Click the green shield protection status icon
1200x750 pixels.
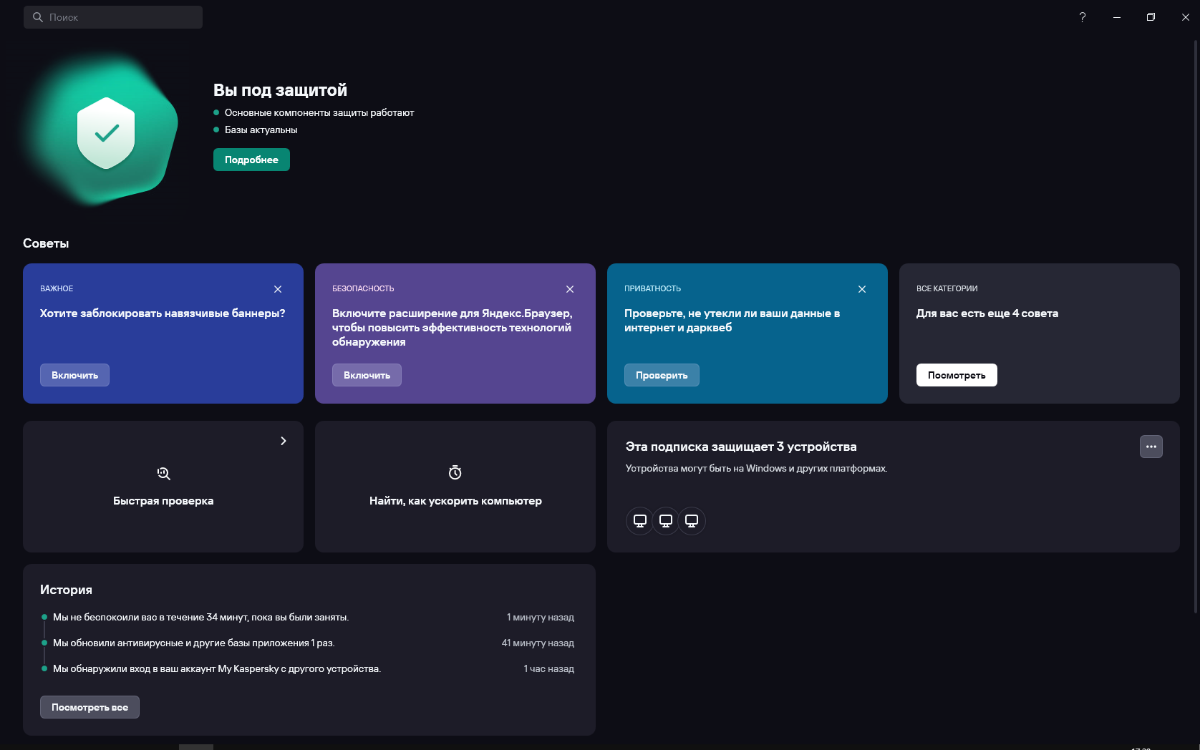105,131
